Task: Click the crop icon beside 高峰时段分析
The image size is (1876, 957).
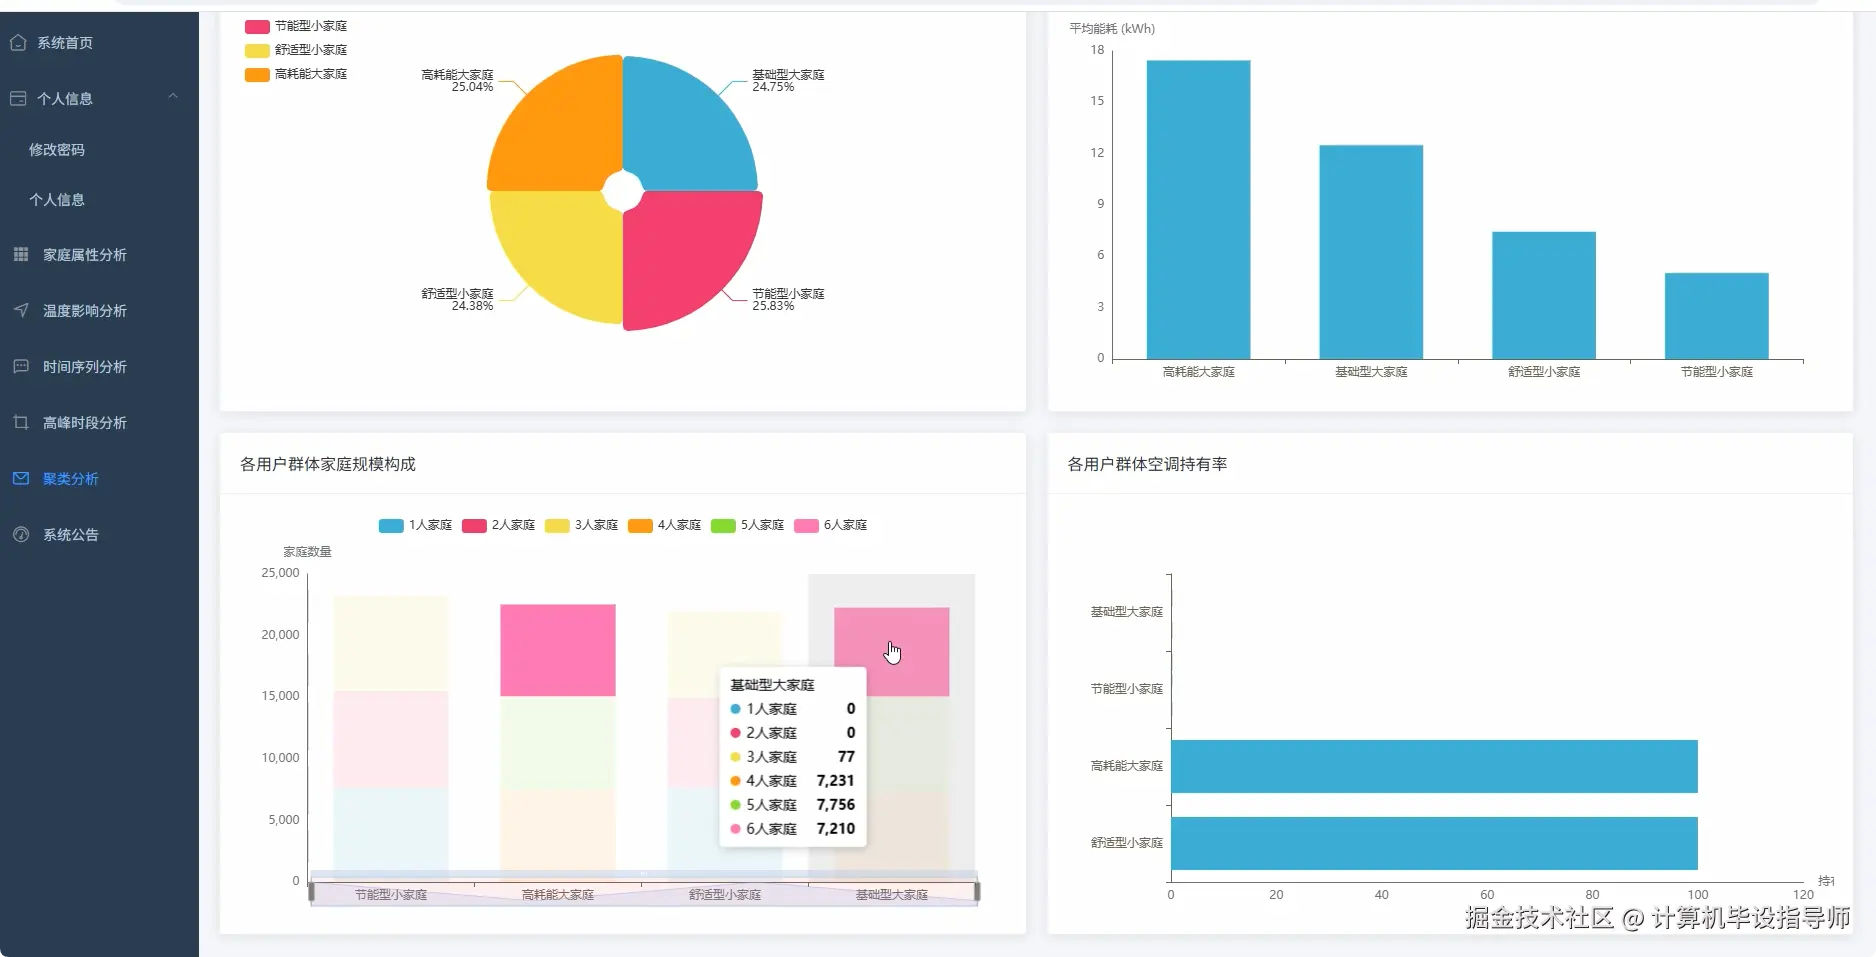Action: (21, 422)
